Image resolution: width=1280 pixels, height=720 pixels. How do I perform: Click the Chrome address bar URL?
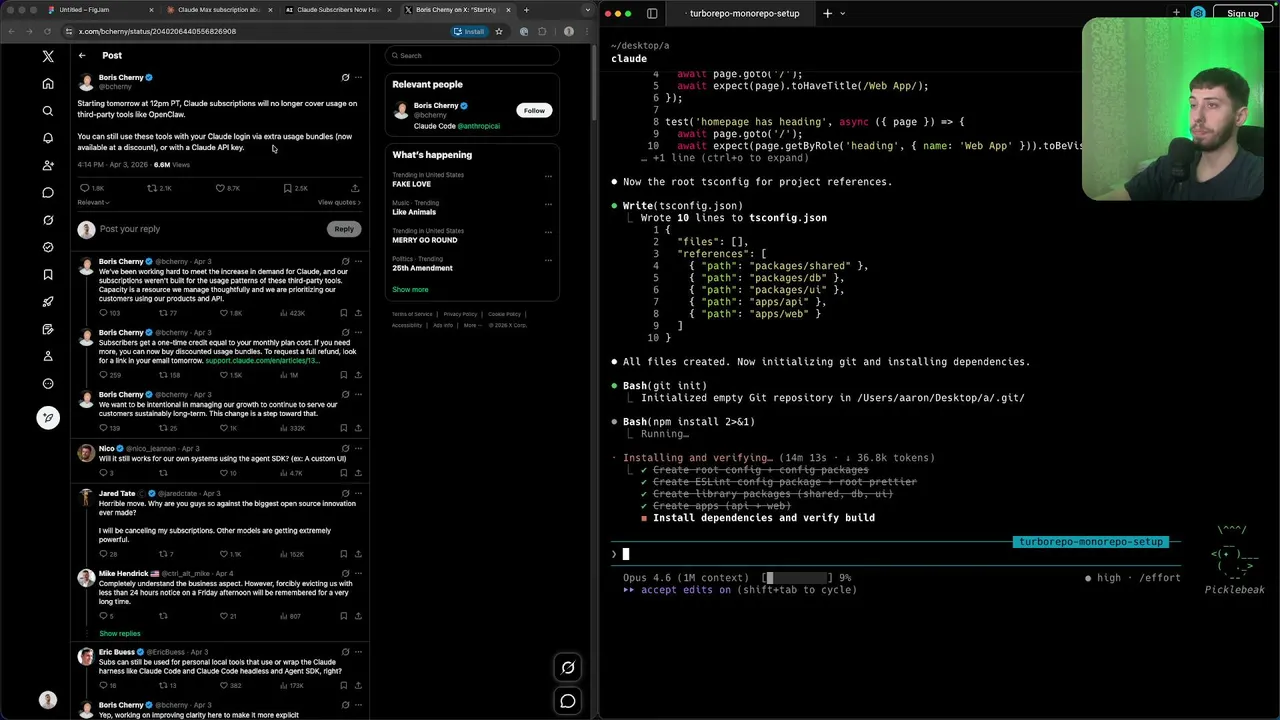point(158,31)
